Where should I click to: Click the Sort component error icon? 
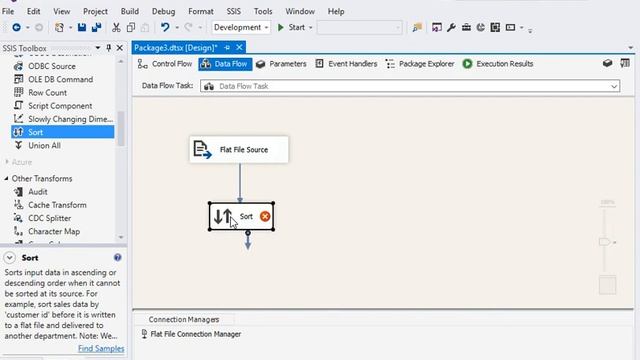[x=265, y=216]
